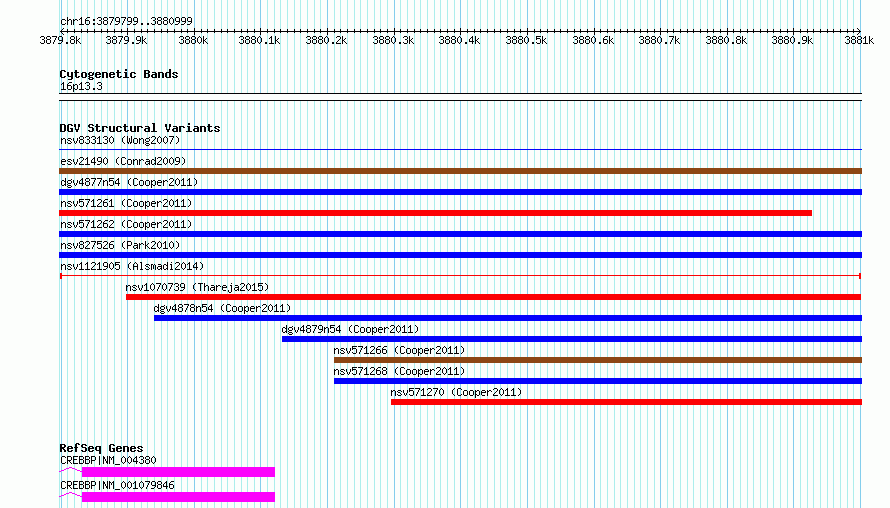Click the nsv827526 (Park2010) label
The image size is (890, 508).
tap(120, 245)
